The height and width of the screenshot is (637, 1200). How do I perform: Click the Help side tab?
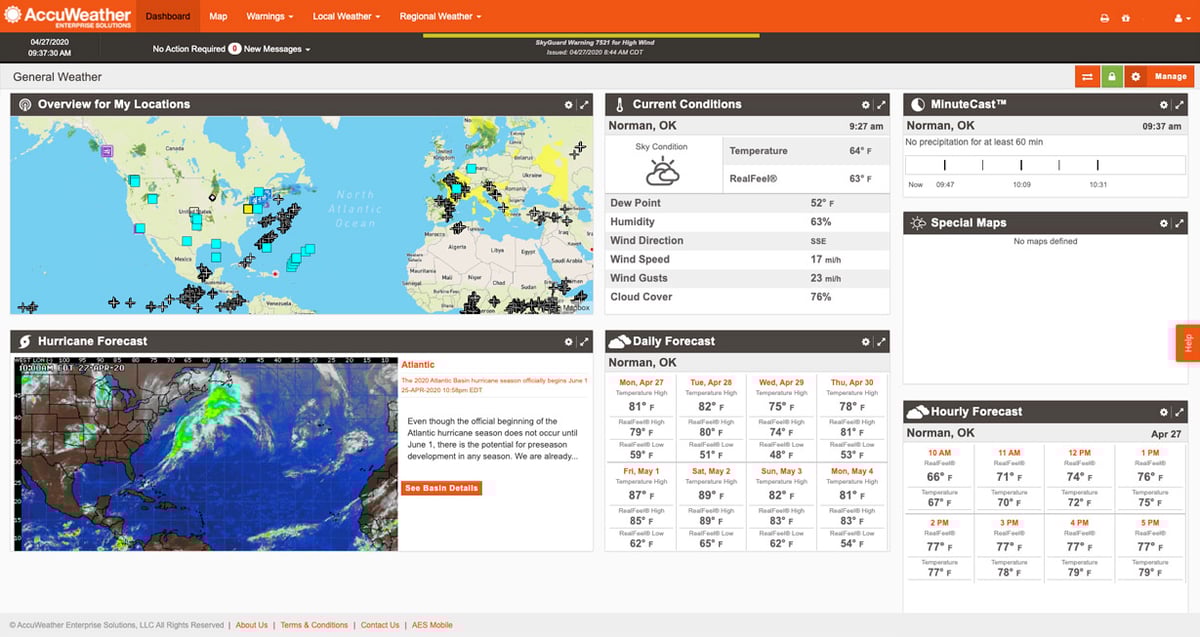pos(1188,343)
